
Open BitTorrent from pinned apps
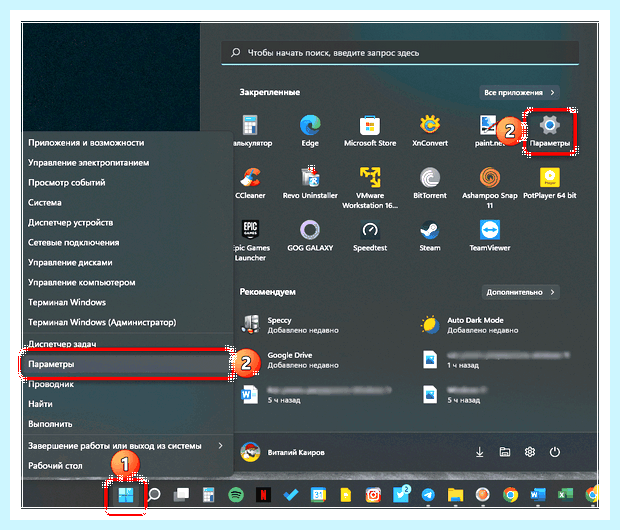coord(430,183)
